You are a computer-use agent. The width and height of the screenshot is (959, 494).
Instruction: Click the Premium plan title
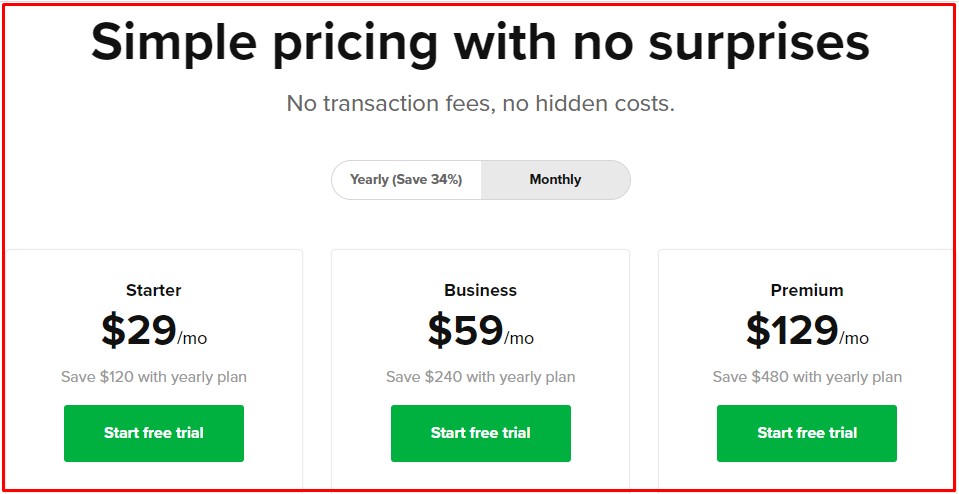807,291
